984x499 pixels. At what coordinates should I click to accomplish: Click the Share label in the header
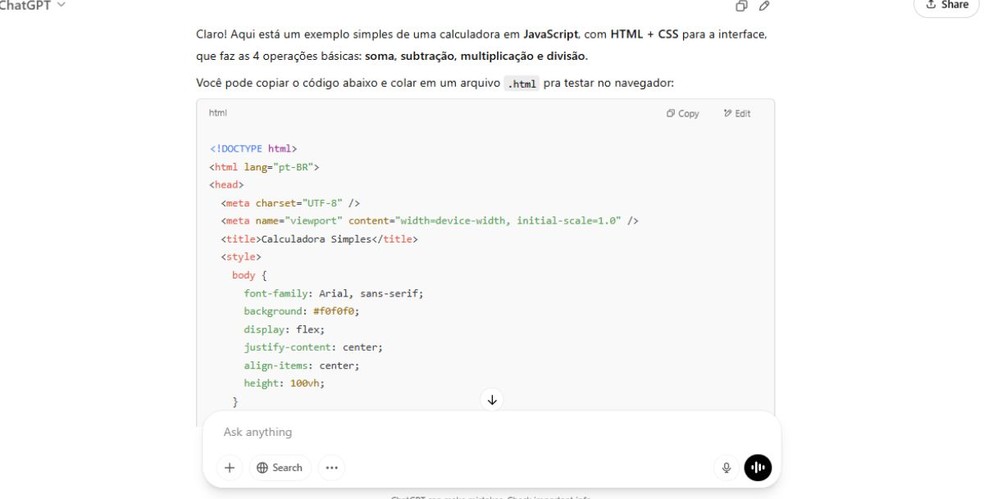coord(955,5)
